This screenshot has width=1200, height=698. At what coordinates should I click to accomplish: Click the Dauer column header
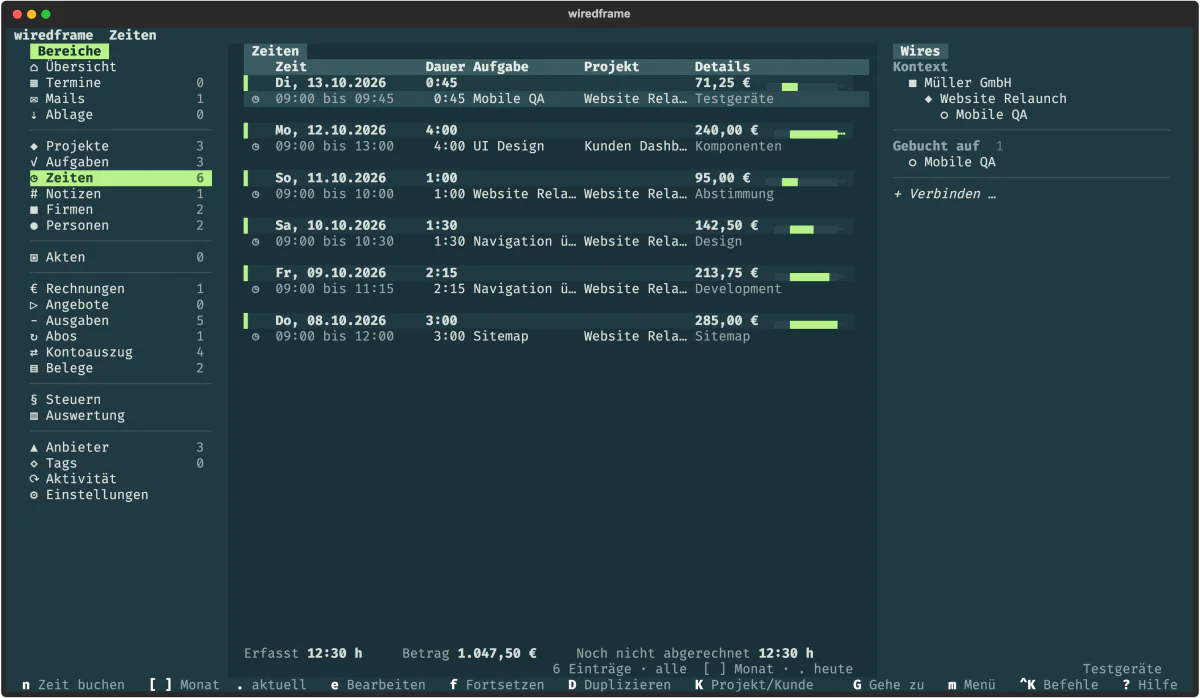point(445,67)
